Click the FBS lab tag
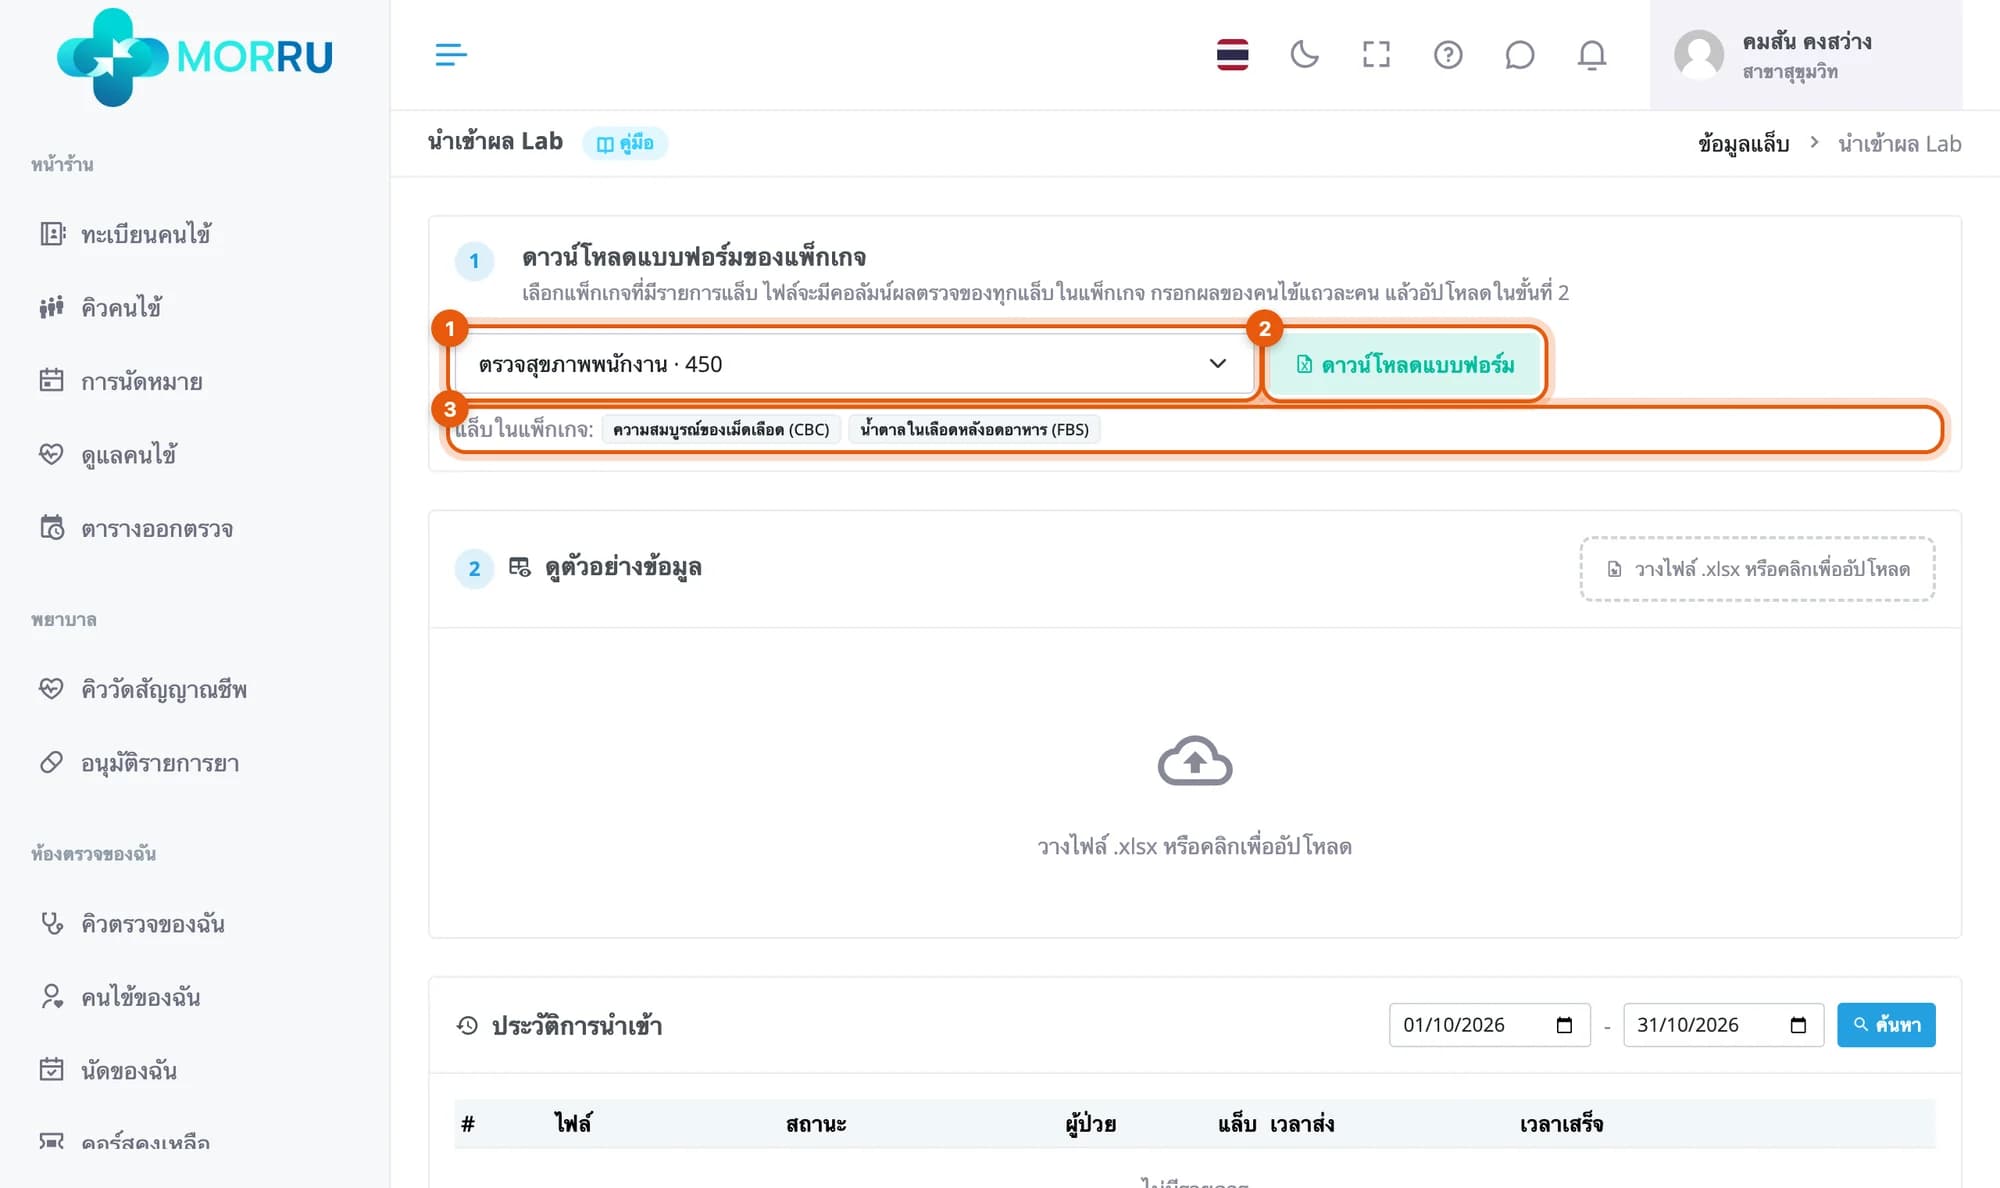The image size is (2000, 1188). coord(975,429)
